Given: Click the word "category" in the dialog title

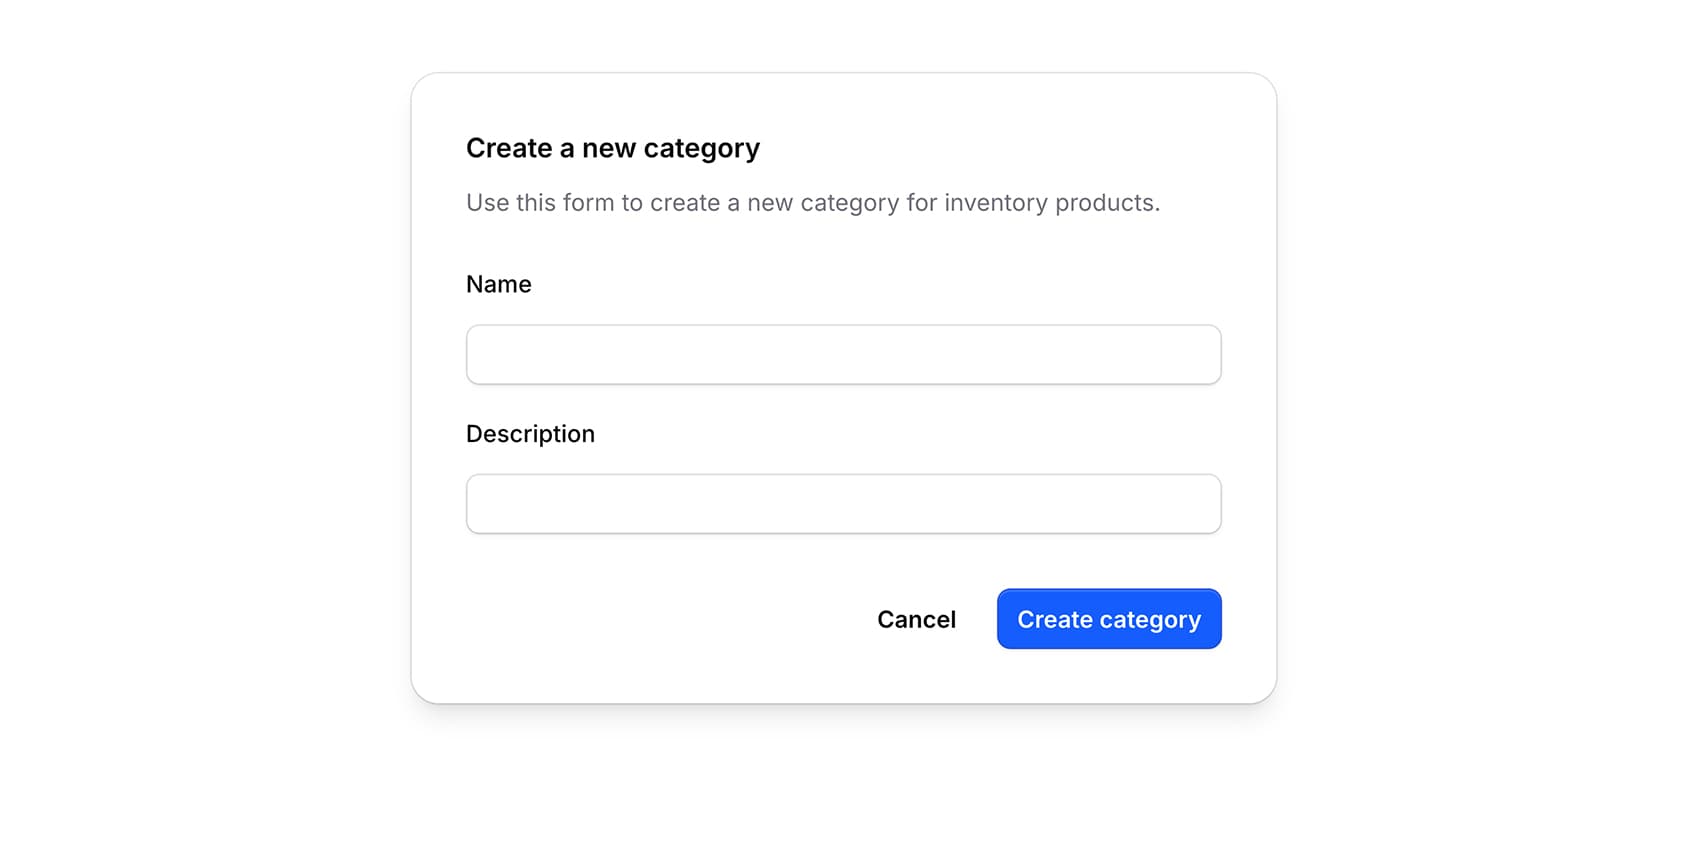Looking at the screenshot, I should click(701, 149).
